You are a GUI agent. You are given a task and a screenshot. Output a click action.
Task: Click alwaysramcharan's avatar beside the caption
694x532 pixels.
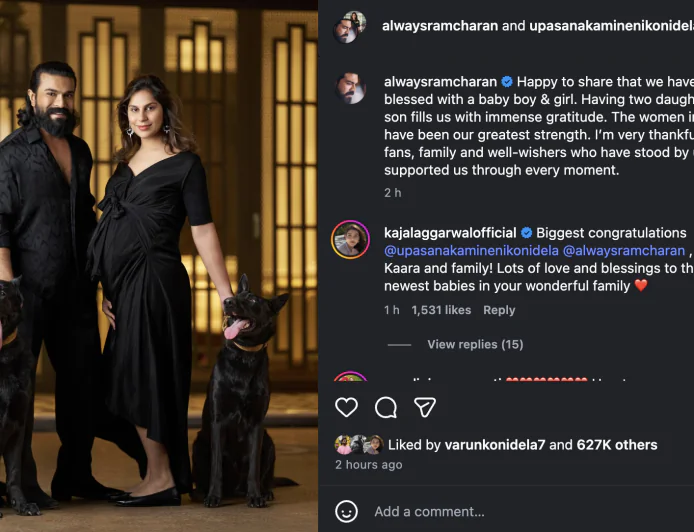(x=351, y=88)
